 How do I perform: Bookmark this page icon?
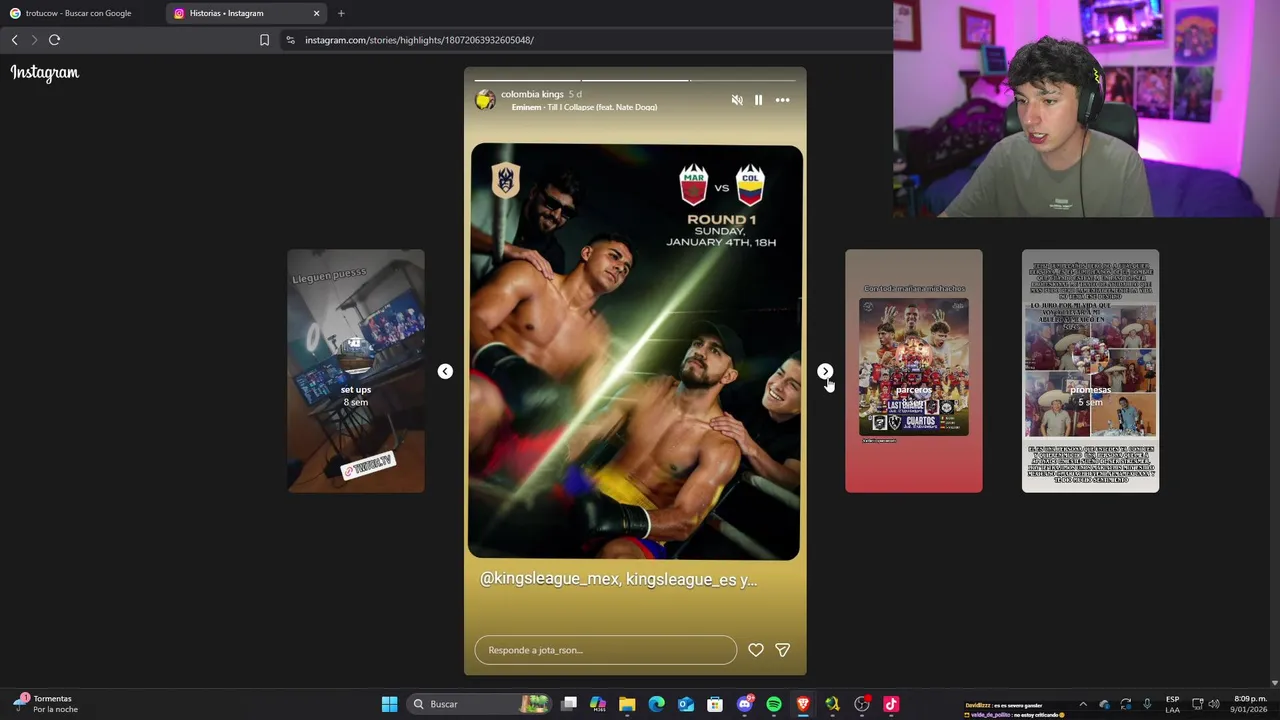[x=264, y=40]
